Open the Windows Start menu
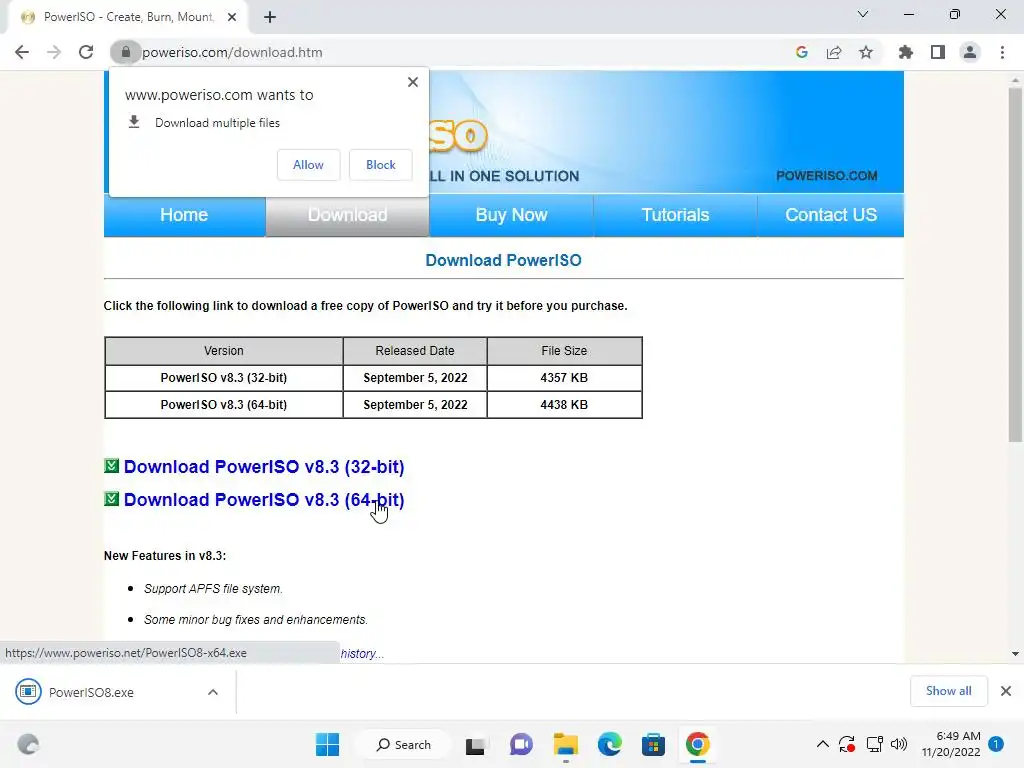This screenshot has height=768, width=1024. click(327, 744)
